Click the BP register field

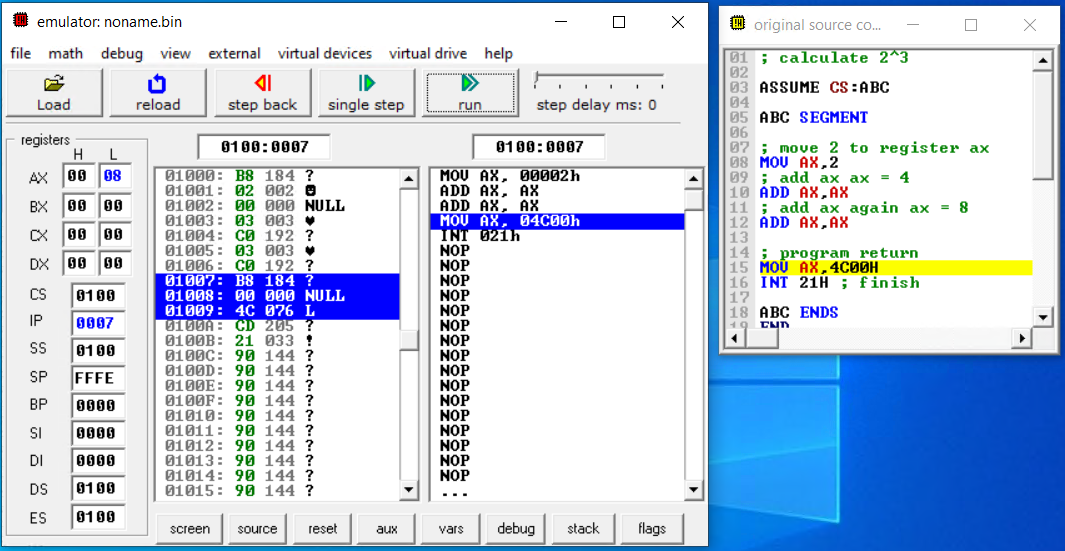pyautogui.click(x=98, y=406)
